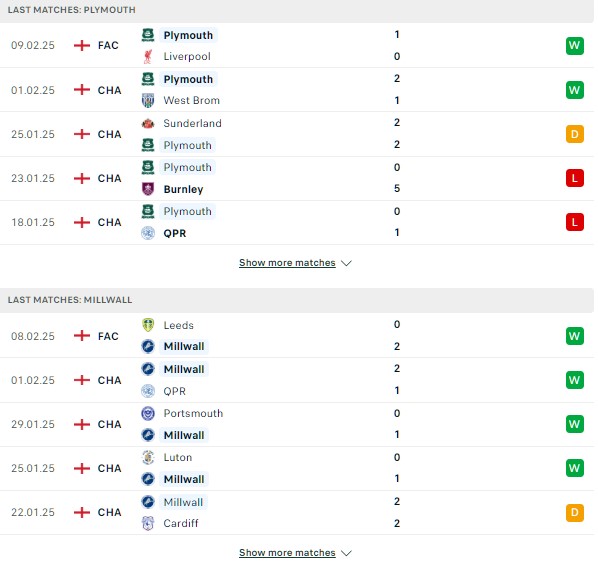Click the England flag next to FAC on 09.02.25
The height and width of the screenshot is (572, 598).
82,45
